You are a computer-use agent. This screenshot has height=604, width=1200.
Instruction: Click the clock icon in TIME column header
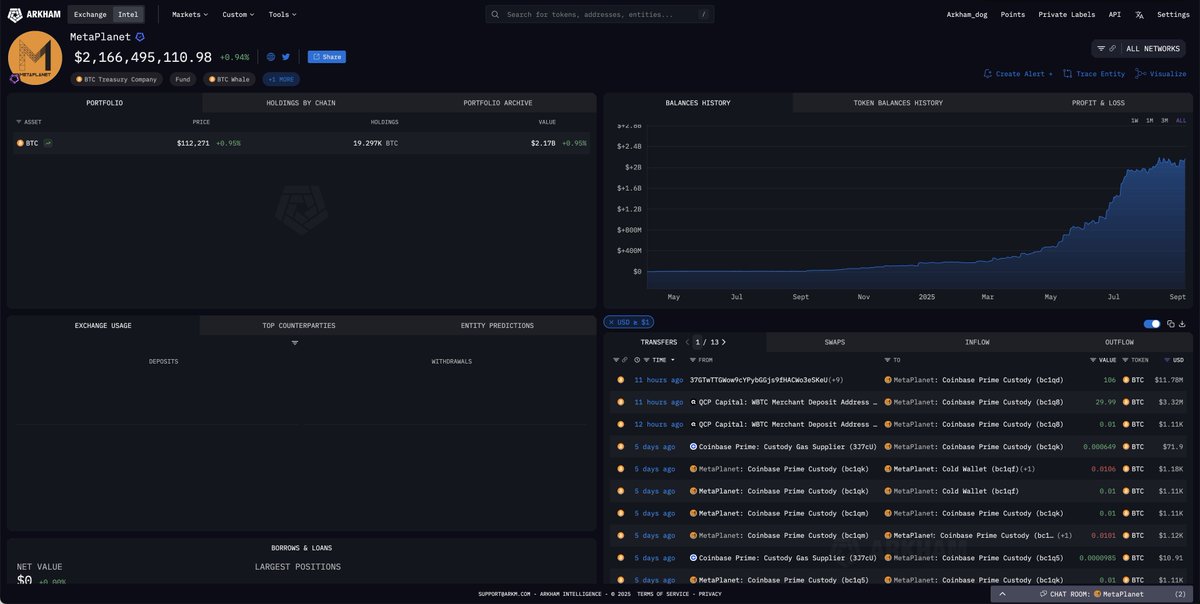(x=637, y=360)
